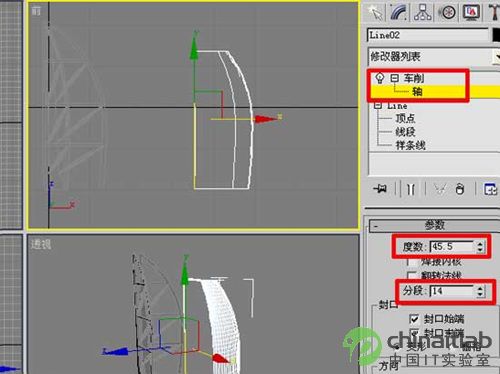Click the green Y-axis arrow in front viewport
The image size is (500, 374).
194,50
